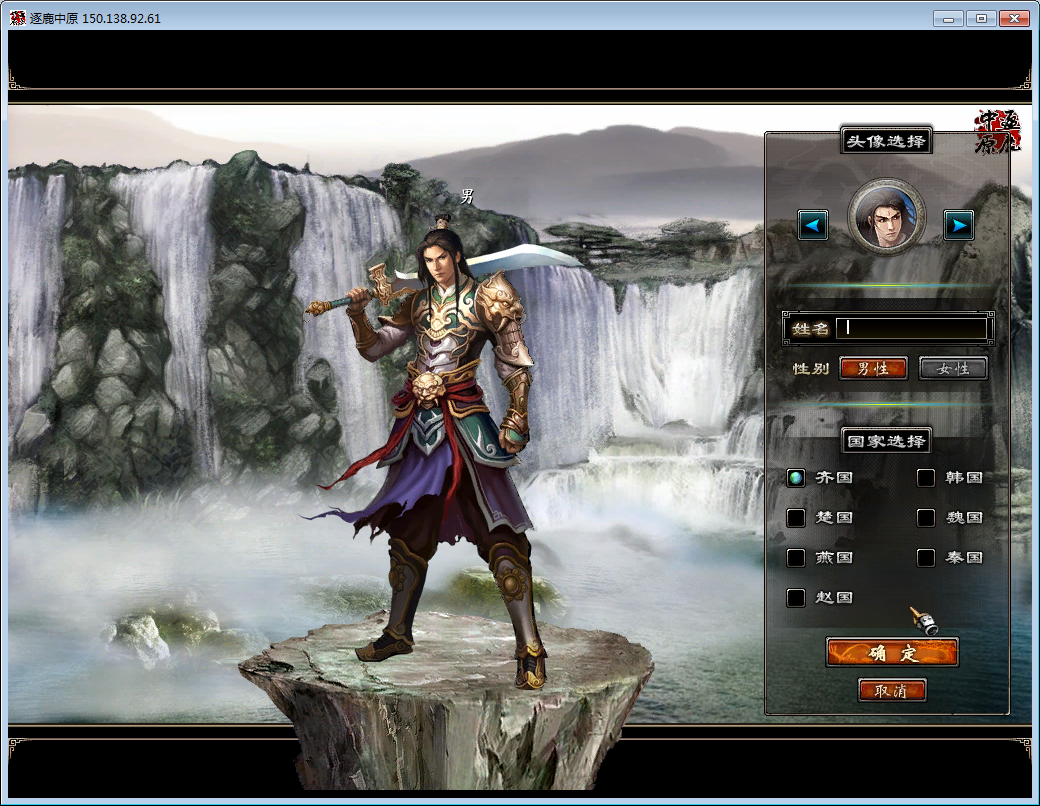
Task: Select the 燕国 country option
Action: [795, 558]
